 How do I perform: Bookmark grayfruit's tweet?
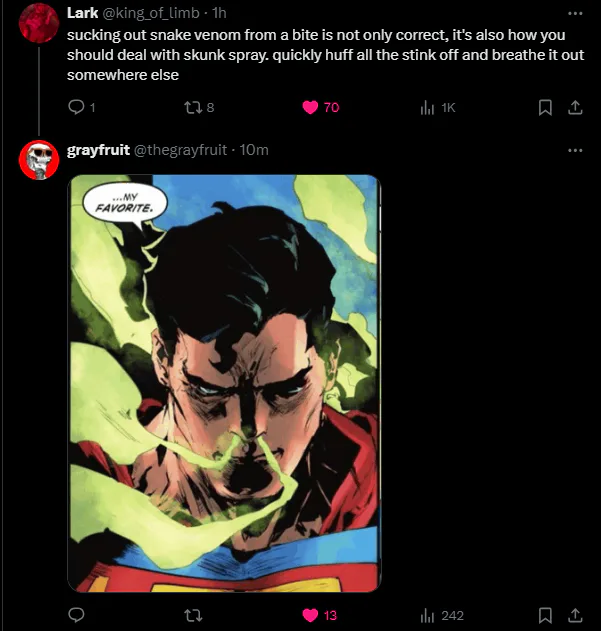[x=545, y=615]
